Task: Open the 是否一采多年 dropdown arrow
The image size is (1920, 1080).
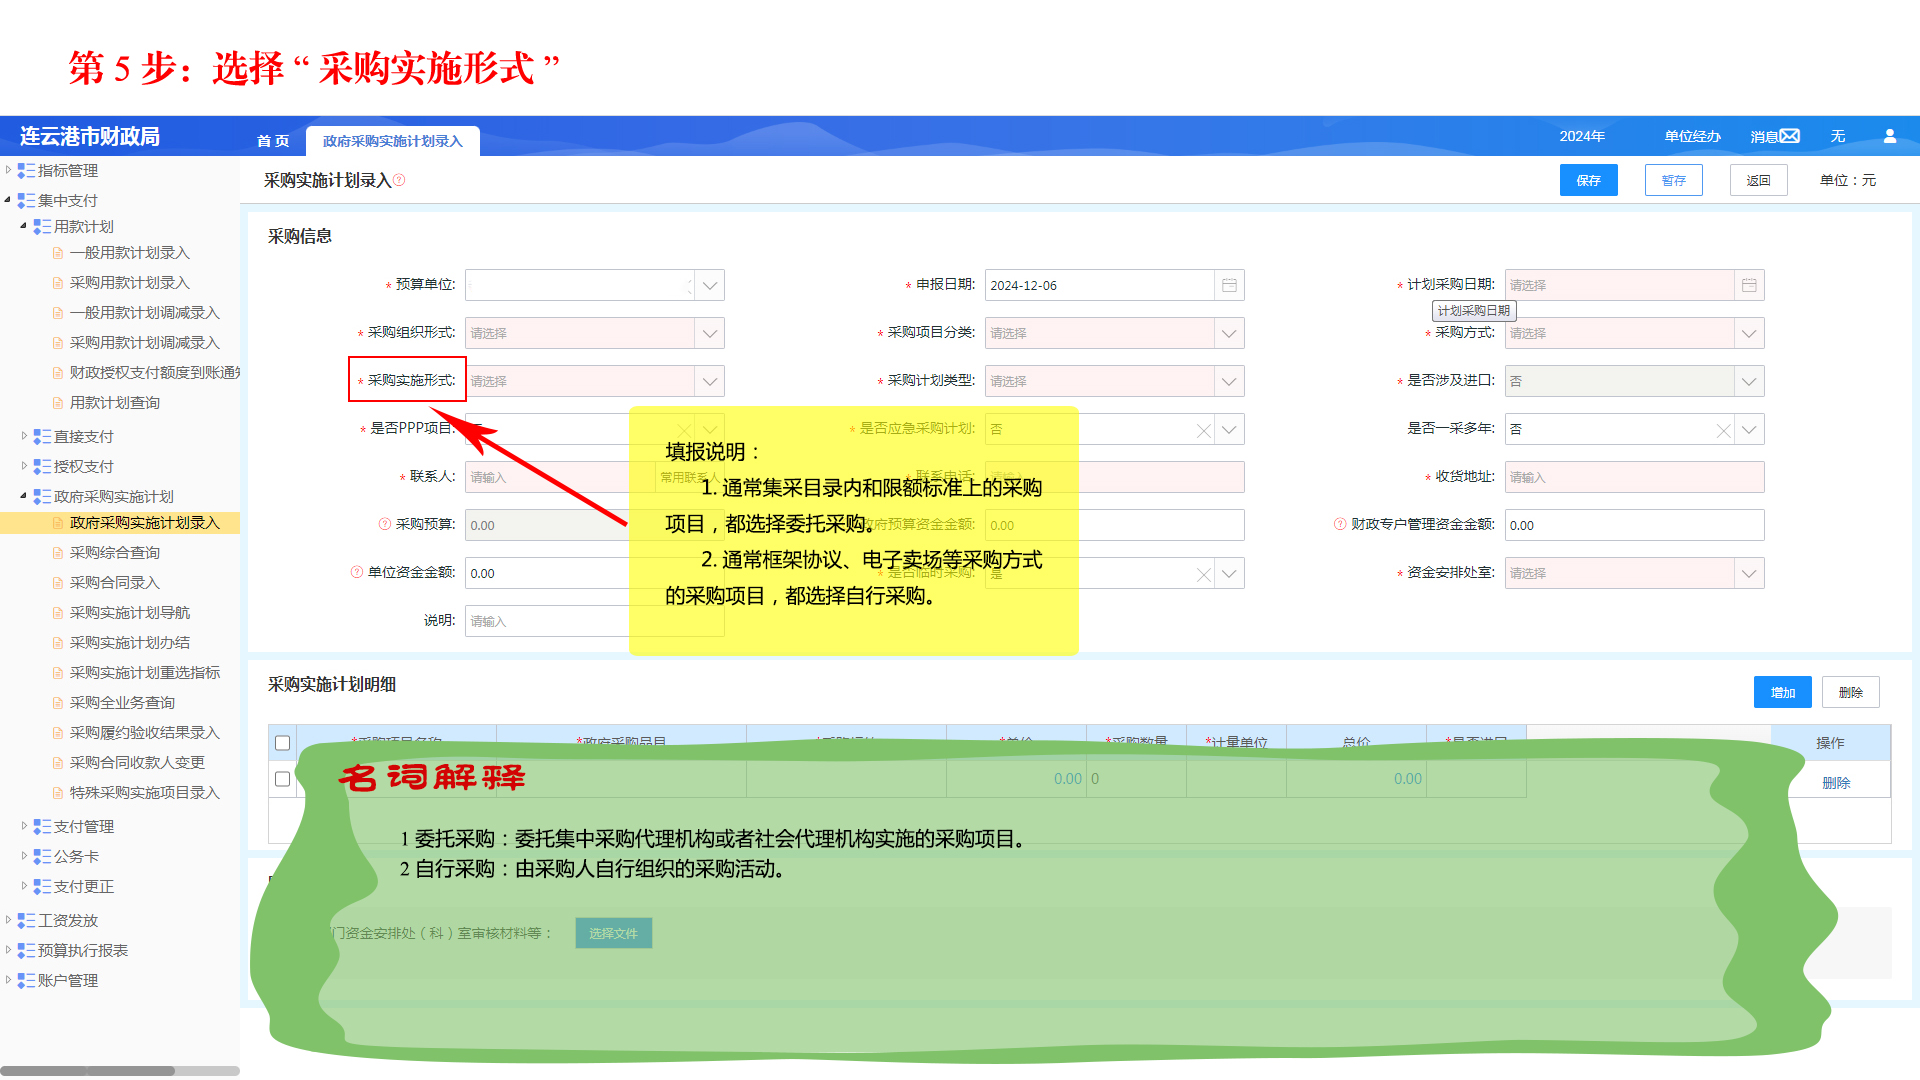Action: (x=1749, y=429)
